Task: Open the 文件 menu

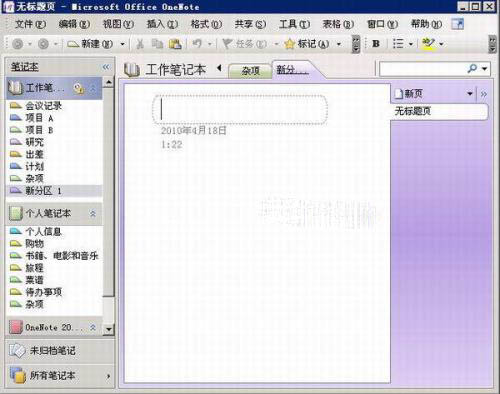Action: 30,24
